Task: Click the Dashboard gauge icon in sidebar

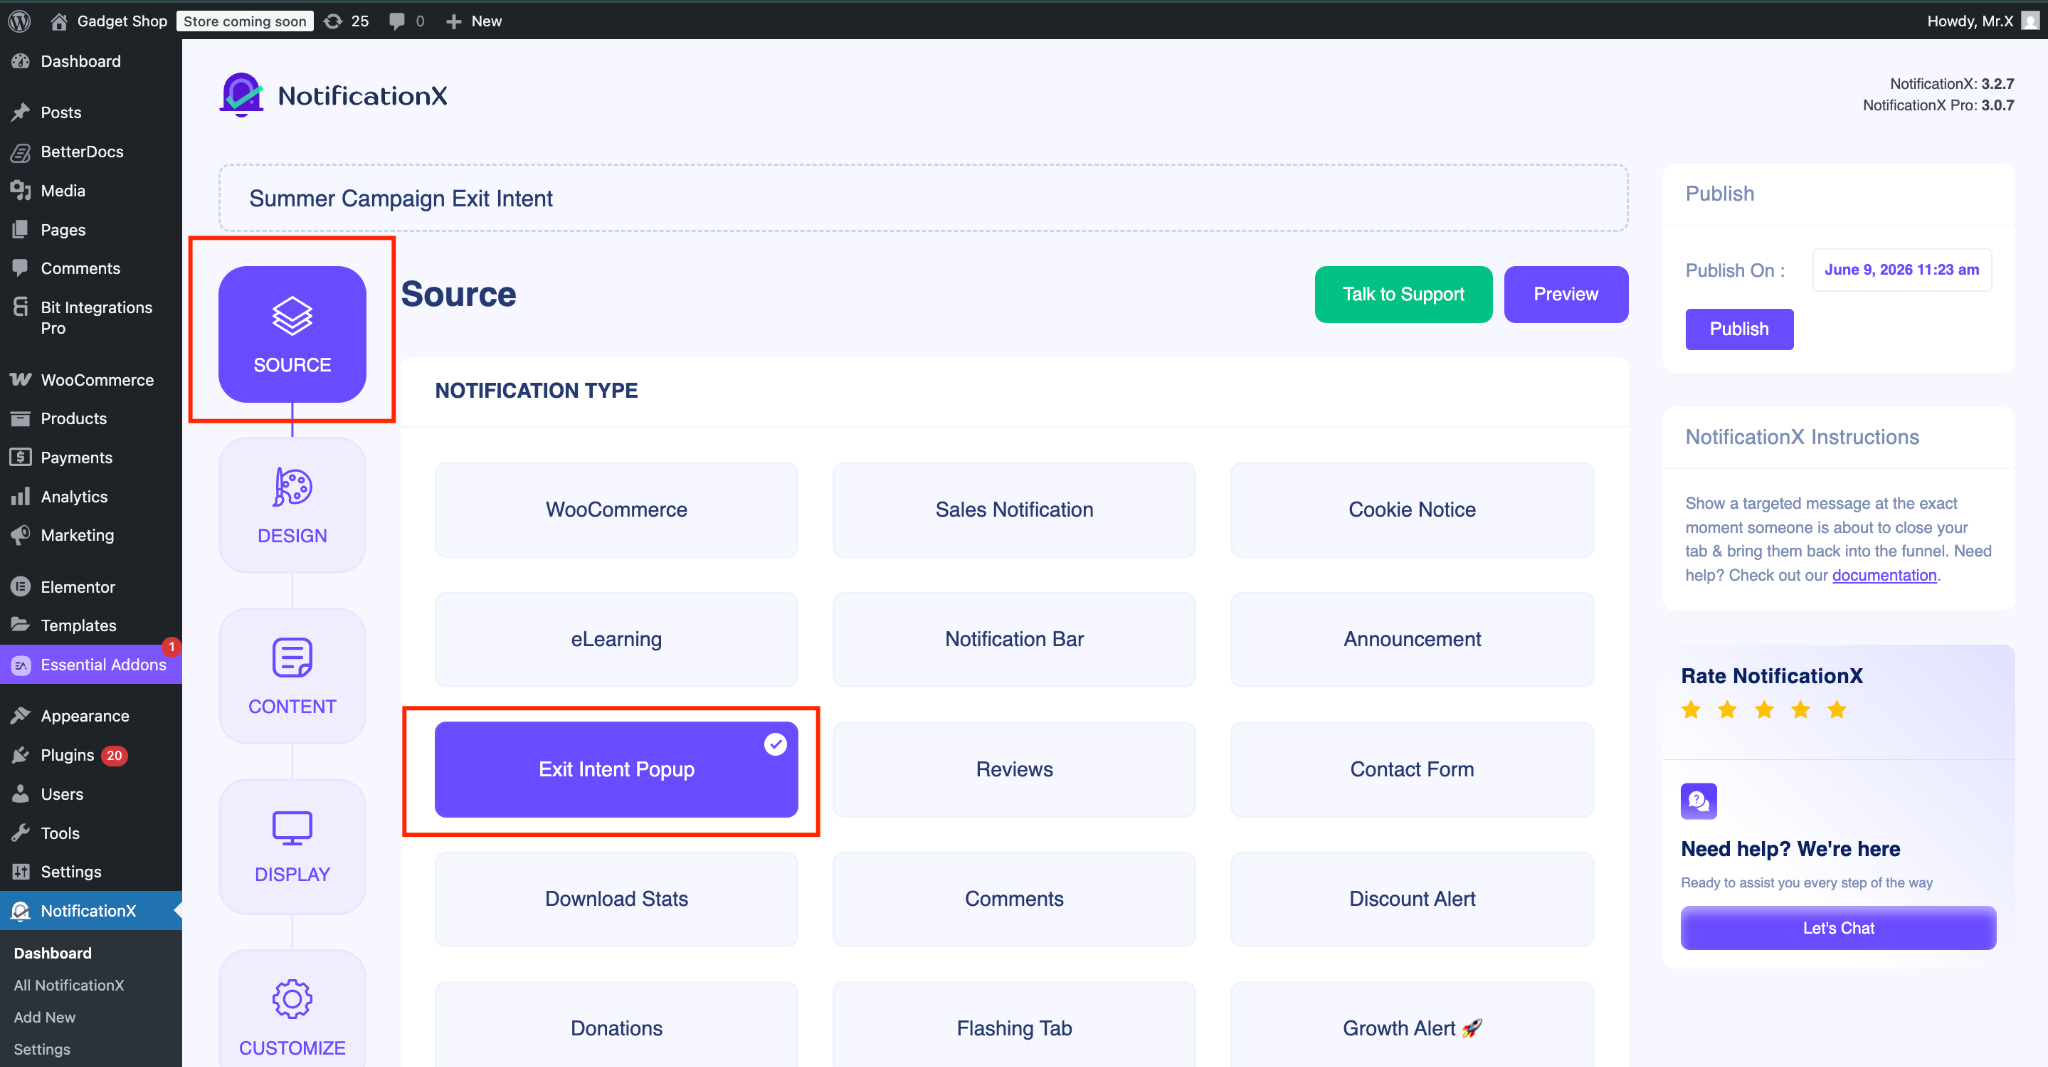Action: click(20, 61)
